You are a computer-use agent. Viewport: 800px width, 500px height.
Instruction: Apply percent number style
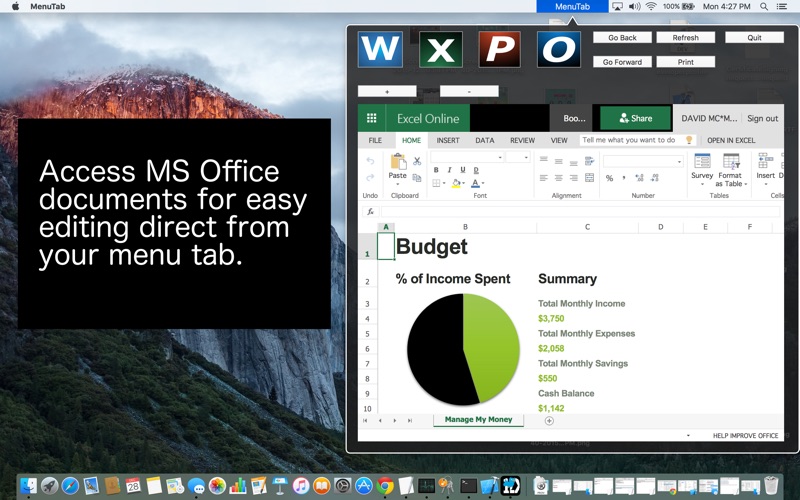click(x=609, y=178)
